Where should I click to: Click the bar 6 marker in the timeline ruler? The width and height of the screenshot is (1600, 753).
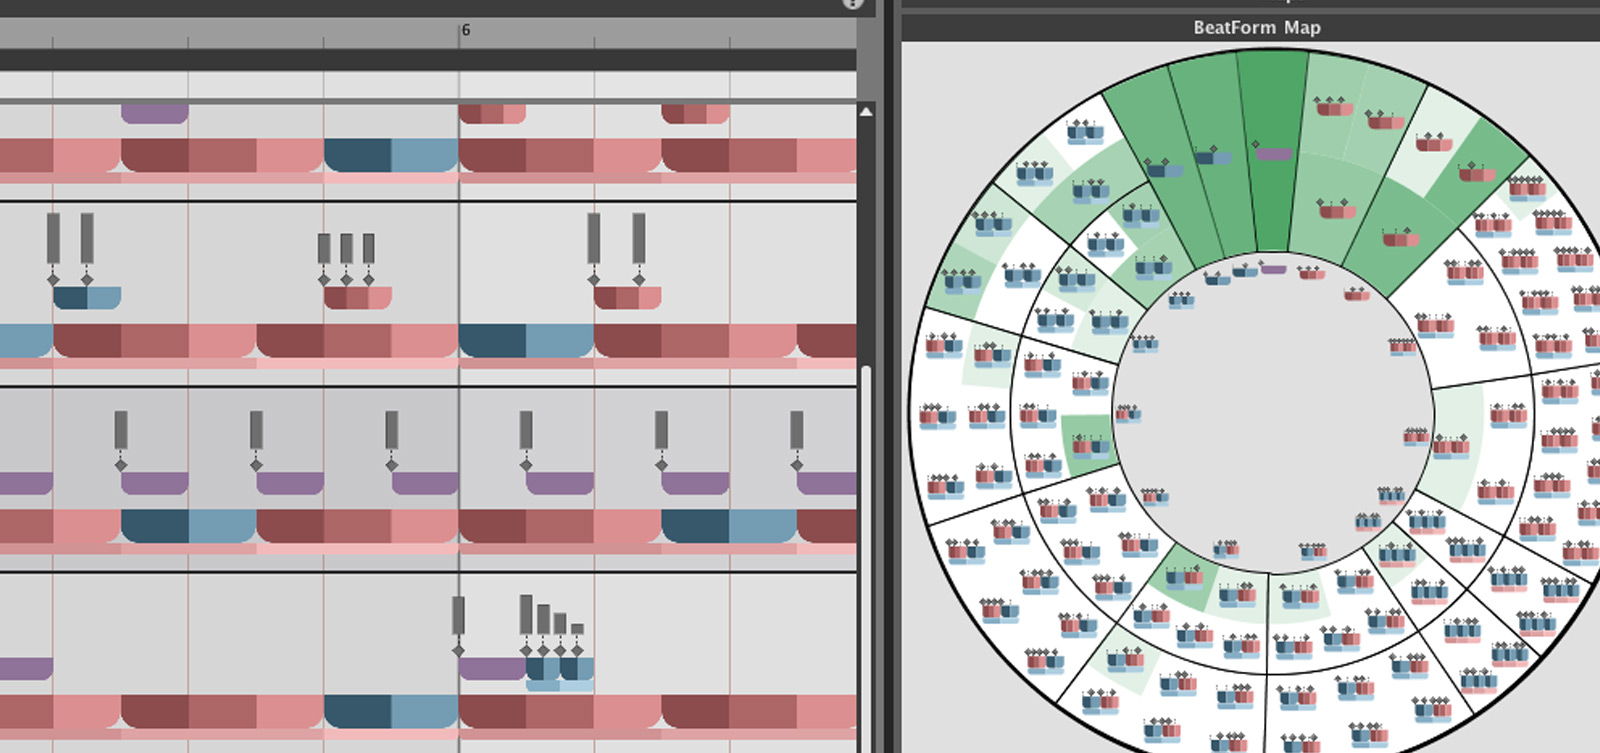[465, 30]
